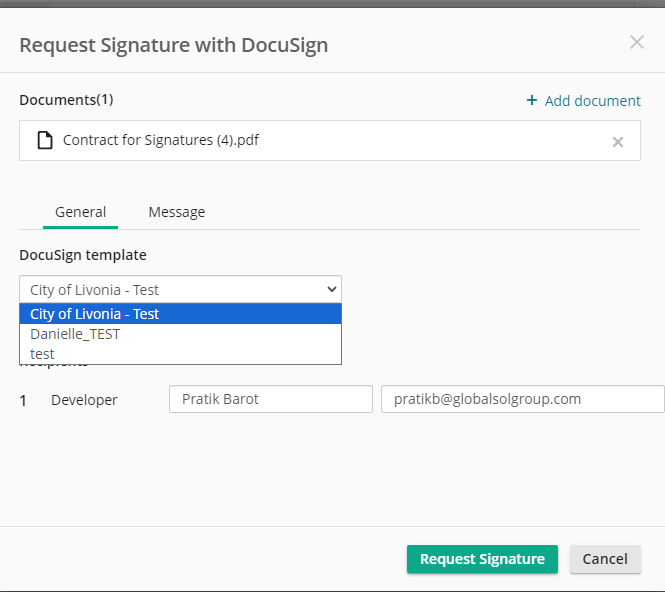This screenshot has width=665, height=592.
Task: Select the Contract for Signatures (4).pdf filename
Action: [x=161, y=140]
